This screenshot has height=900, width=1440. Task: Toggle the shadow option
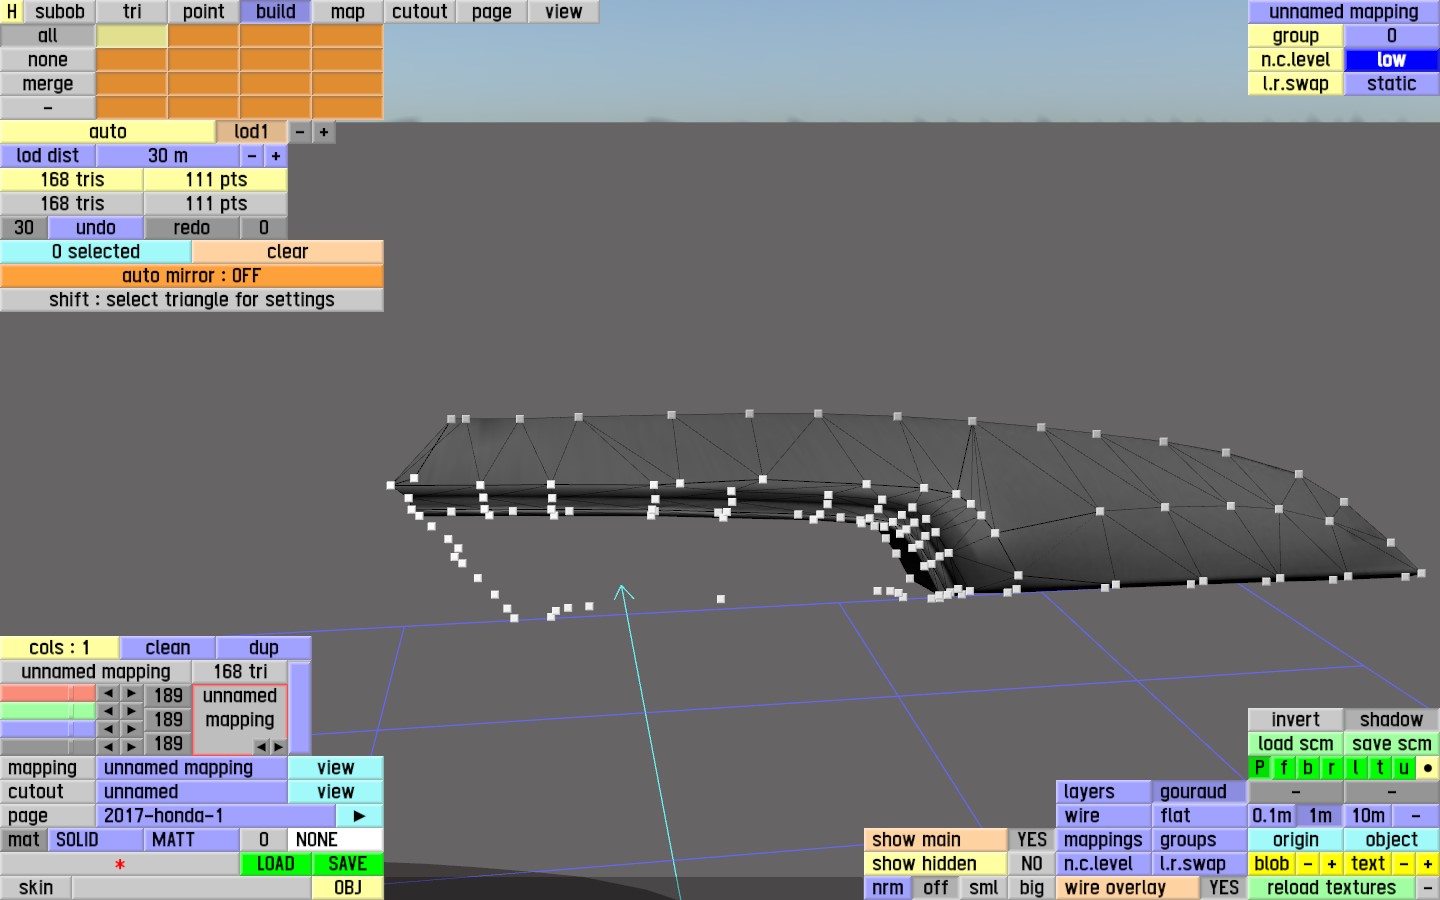1392,720
